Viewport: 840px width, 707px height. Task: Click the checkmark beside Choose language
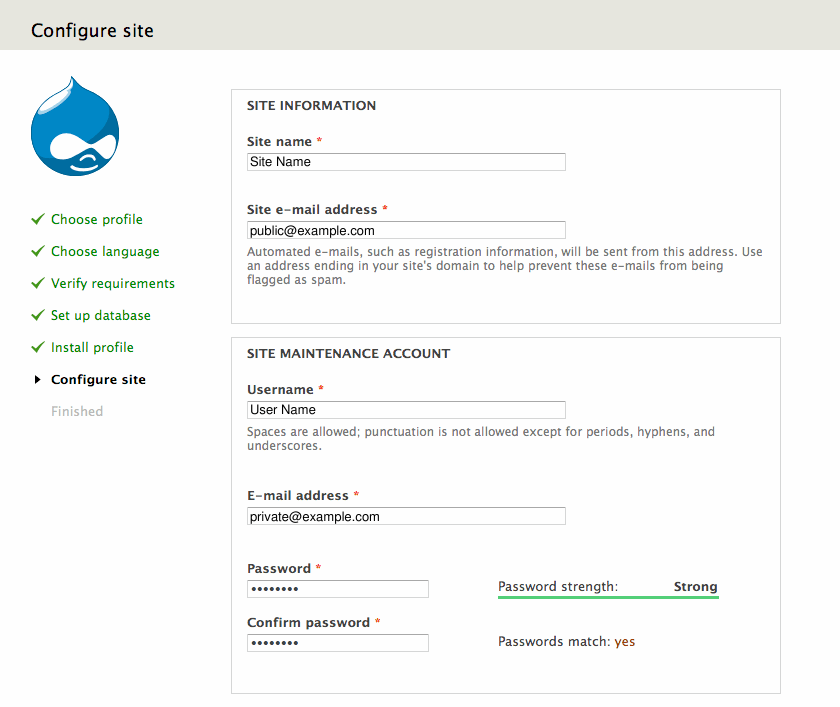coord(38,251)
